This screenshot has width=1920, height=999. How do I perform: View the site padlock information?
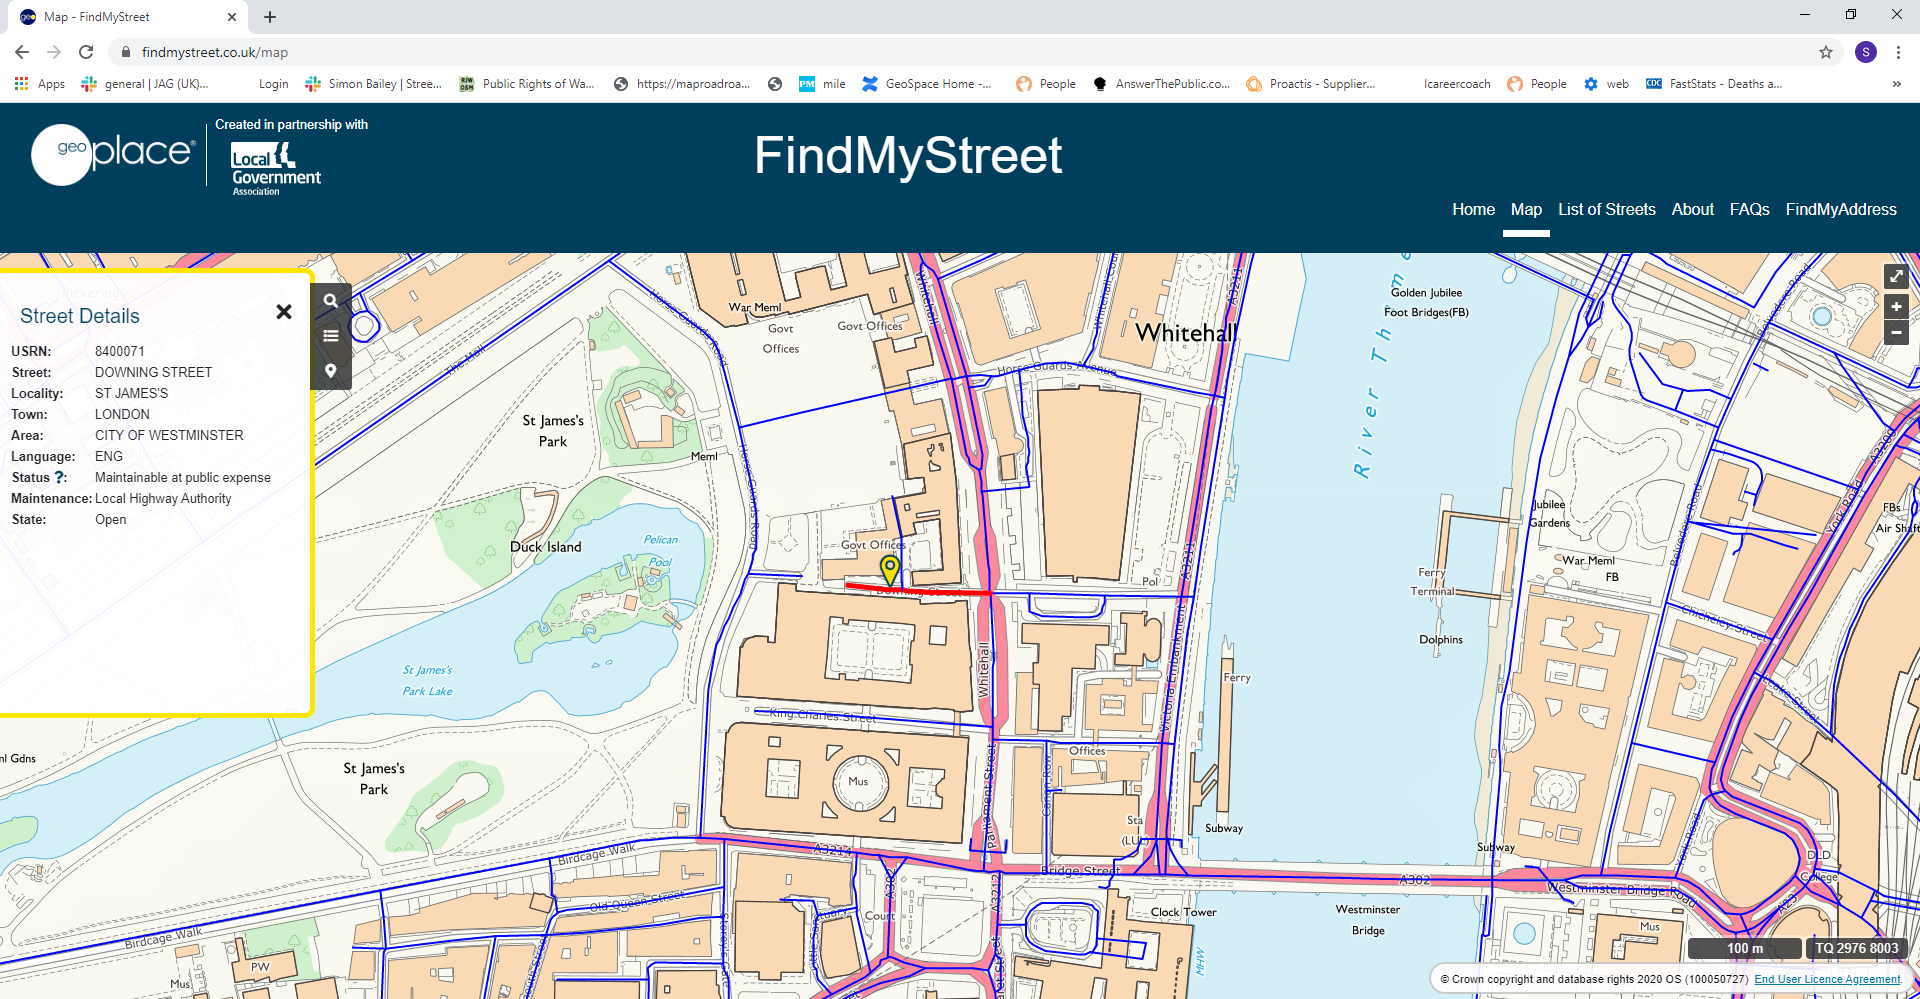pos(126,52)
